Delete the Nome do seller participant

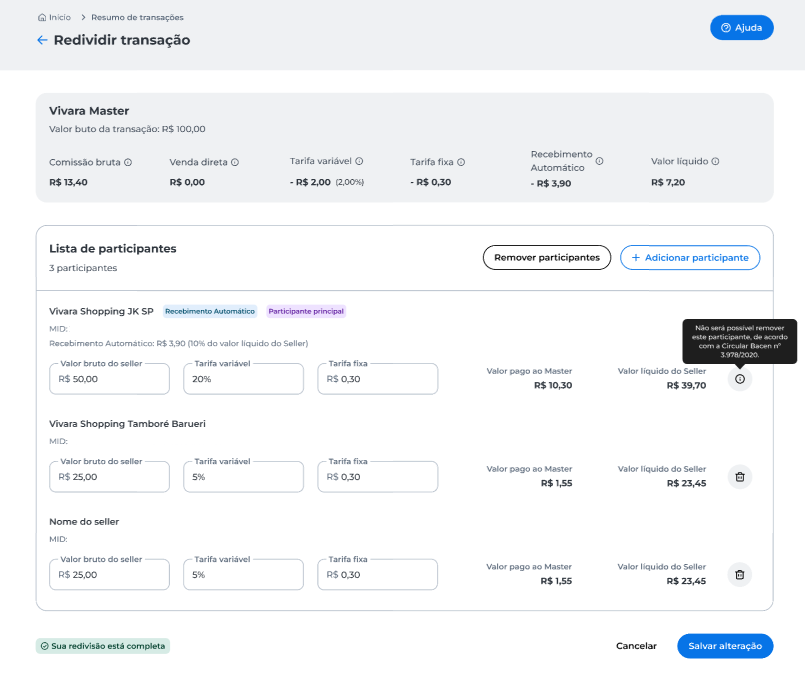[x=740, y=575]
